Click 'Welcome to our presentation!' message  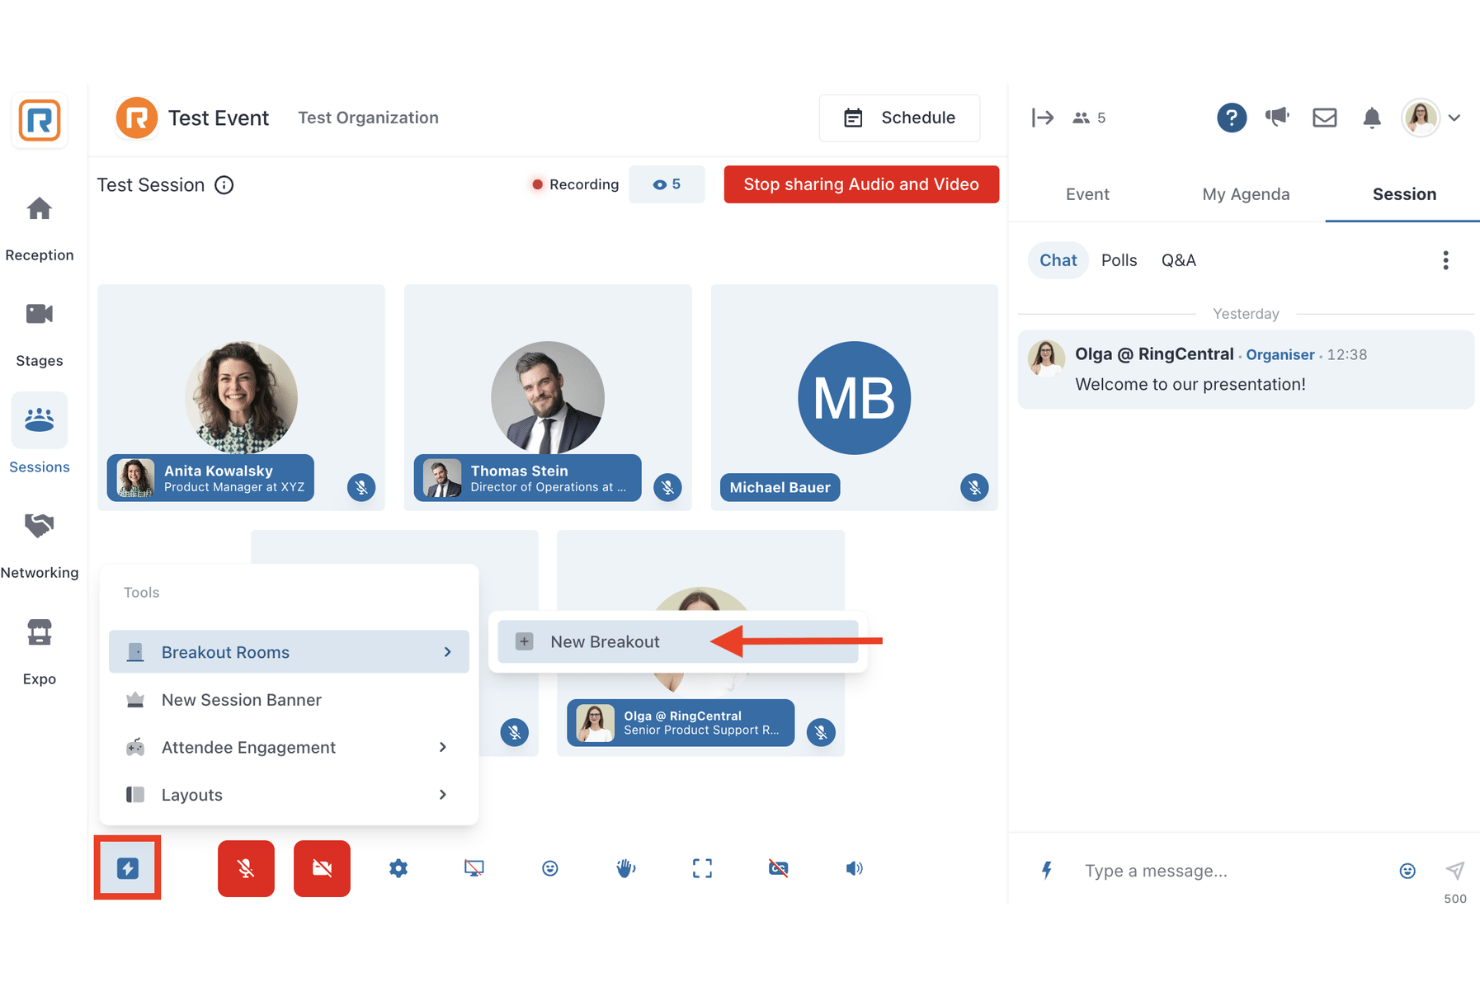point(1190,385)
